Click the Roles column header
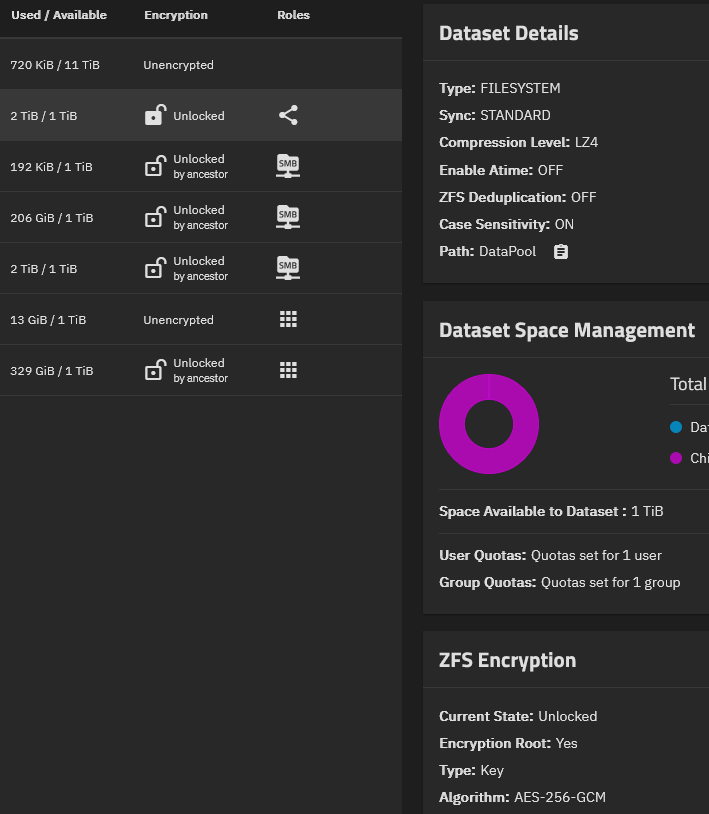The height and width of the screenshot is (814, 709). pyautogui.click(x=293, y=15)
